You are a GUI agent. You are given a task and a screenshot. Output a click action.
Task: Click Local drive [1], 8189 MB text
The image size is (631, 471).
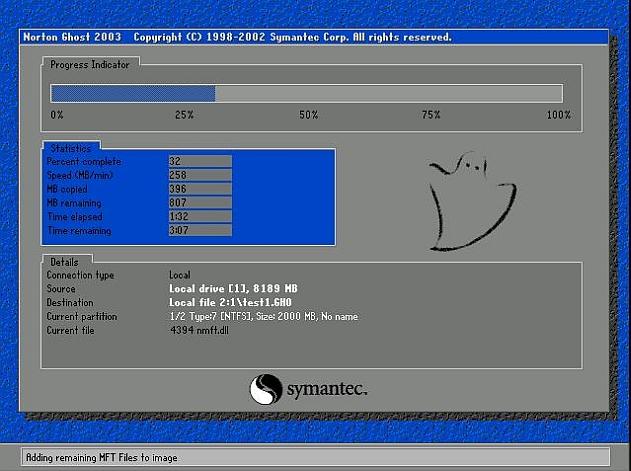click(233, 289)
